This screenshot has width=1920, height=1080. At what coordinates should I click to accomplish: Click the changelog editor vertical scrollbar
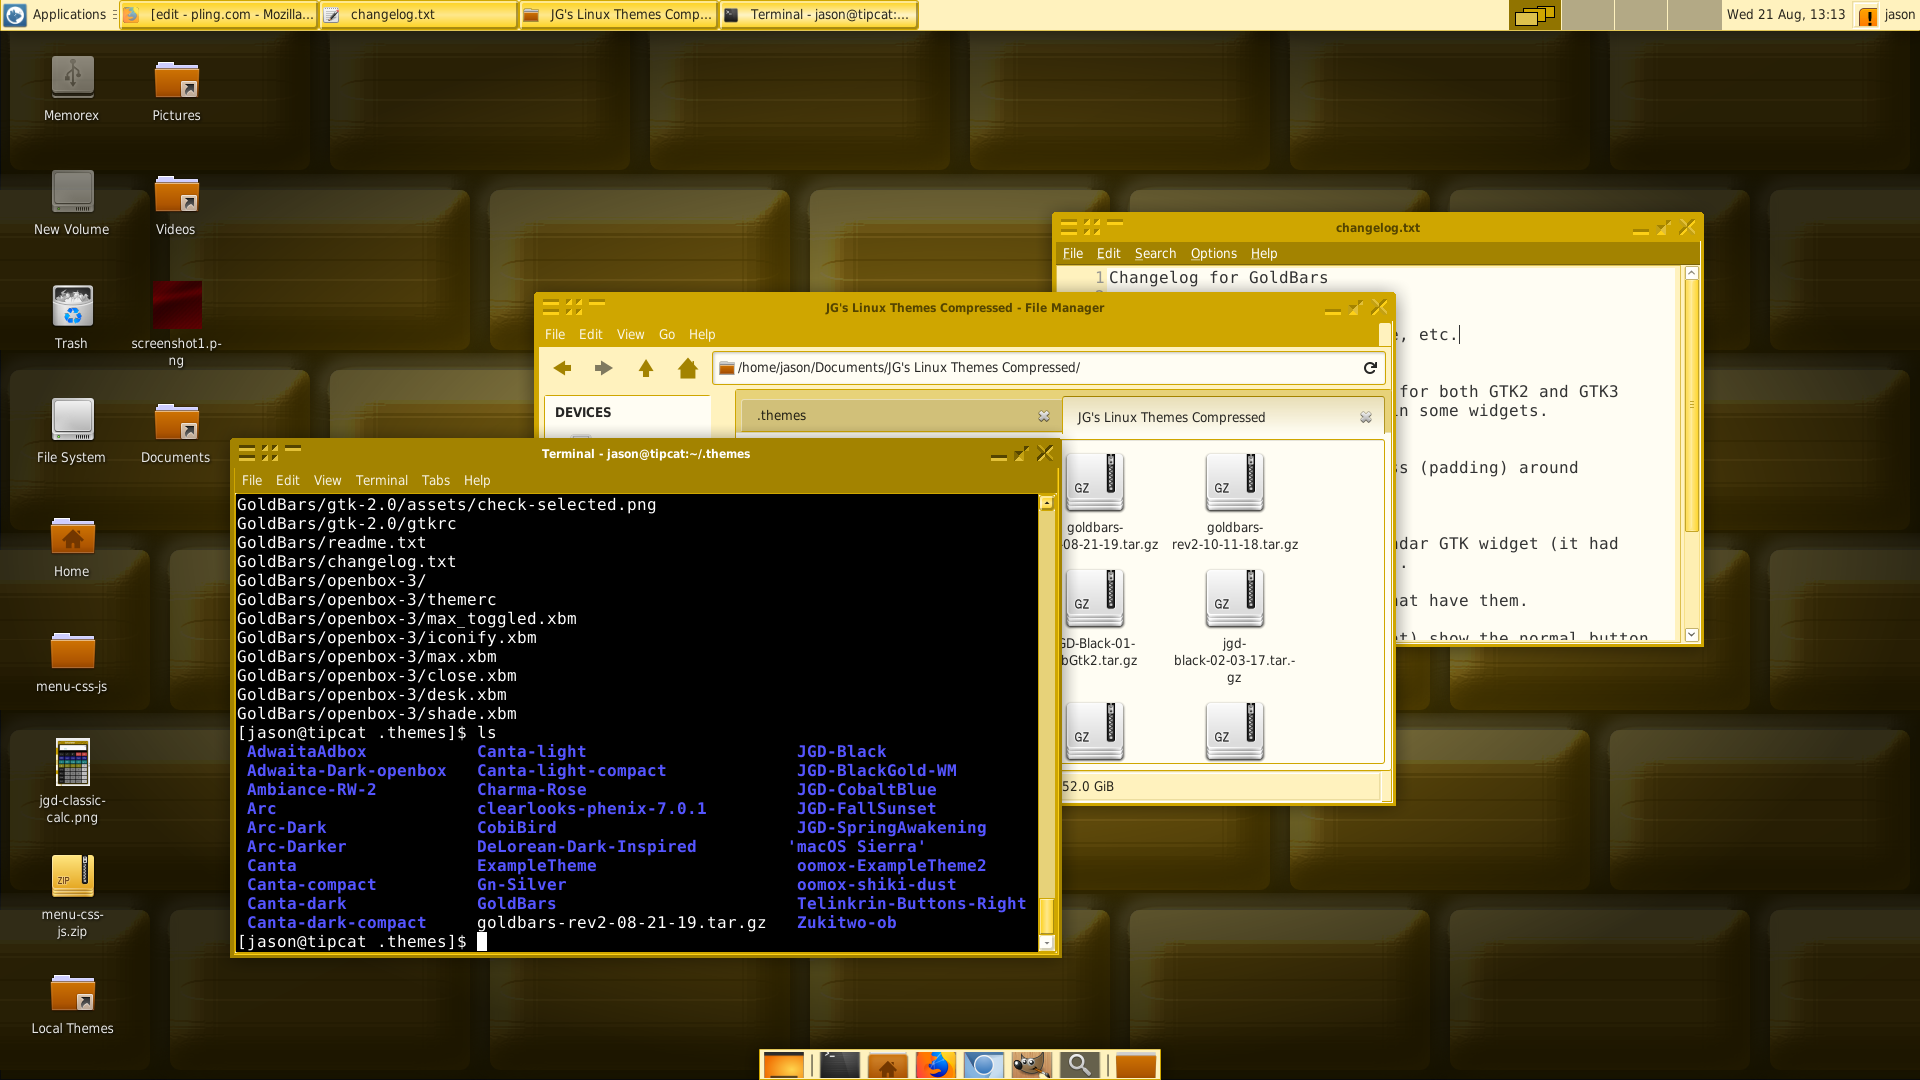click(x=1691, y=405)
